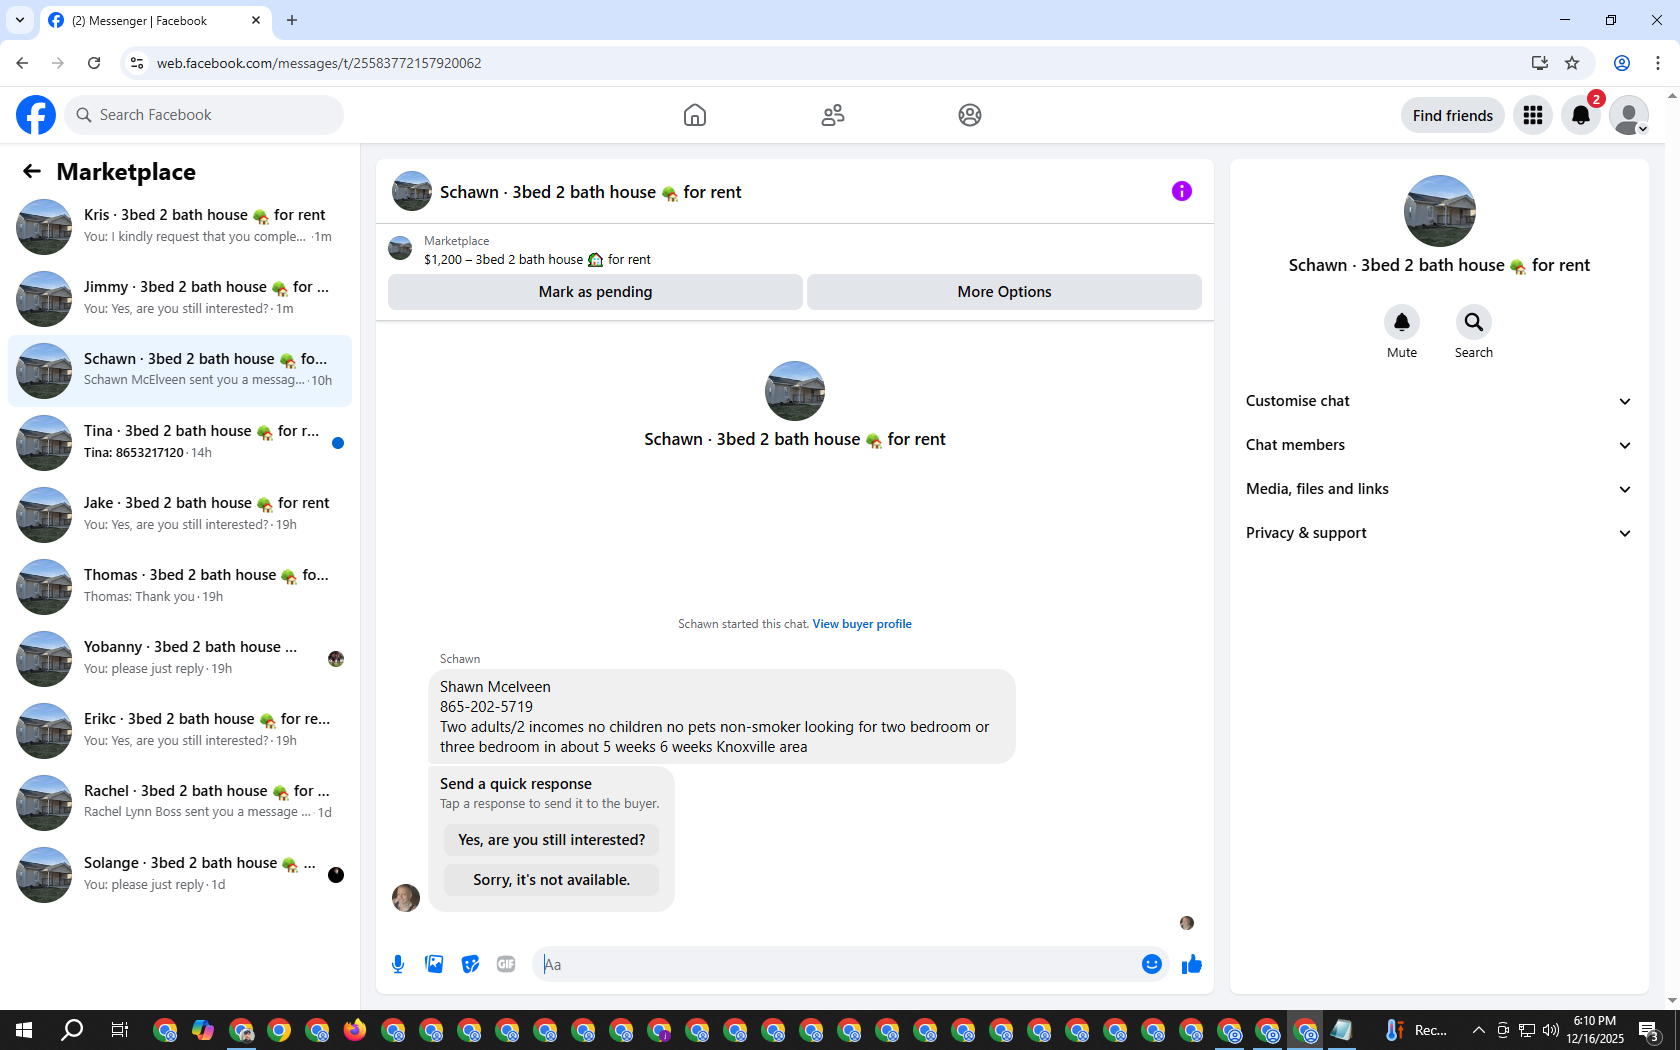Open Windows Start menu
This screenshot has height=1050, width=1680.
tap(24, 1030)
